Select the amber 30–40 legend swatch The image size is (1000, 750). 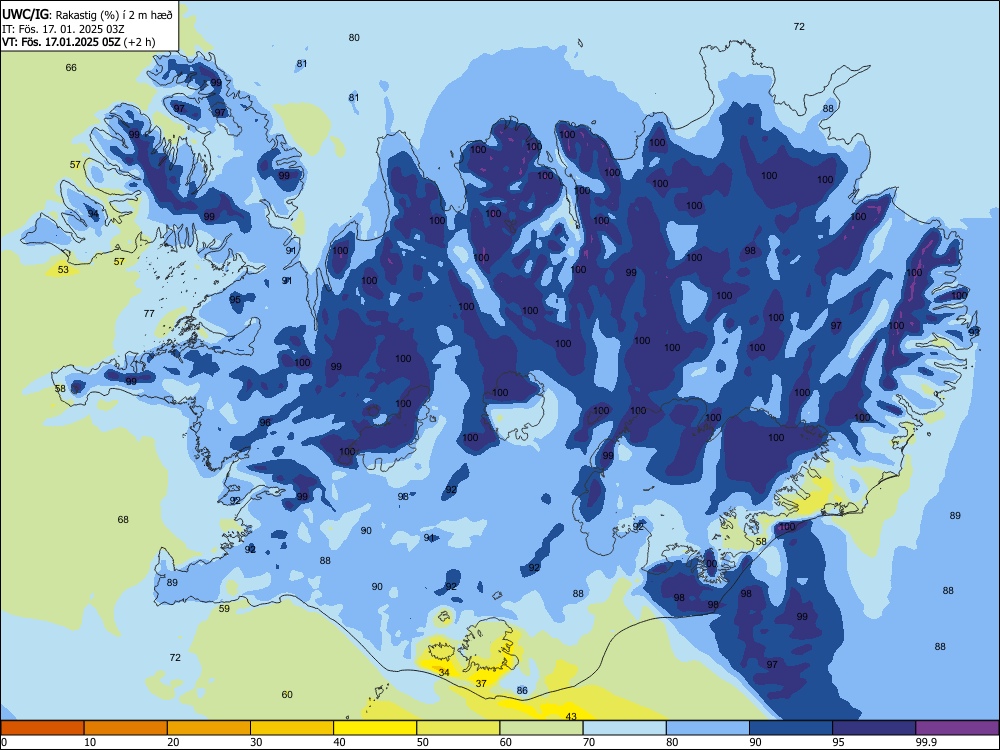[292, 728]
